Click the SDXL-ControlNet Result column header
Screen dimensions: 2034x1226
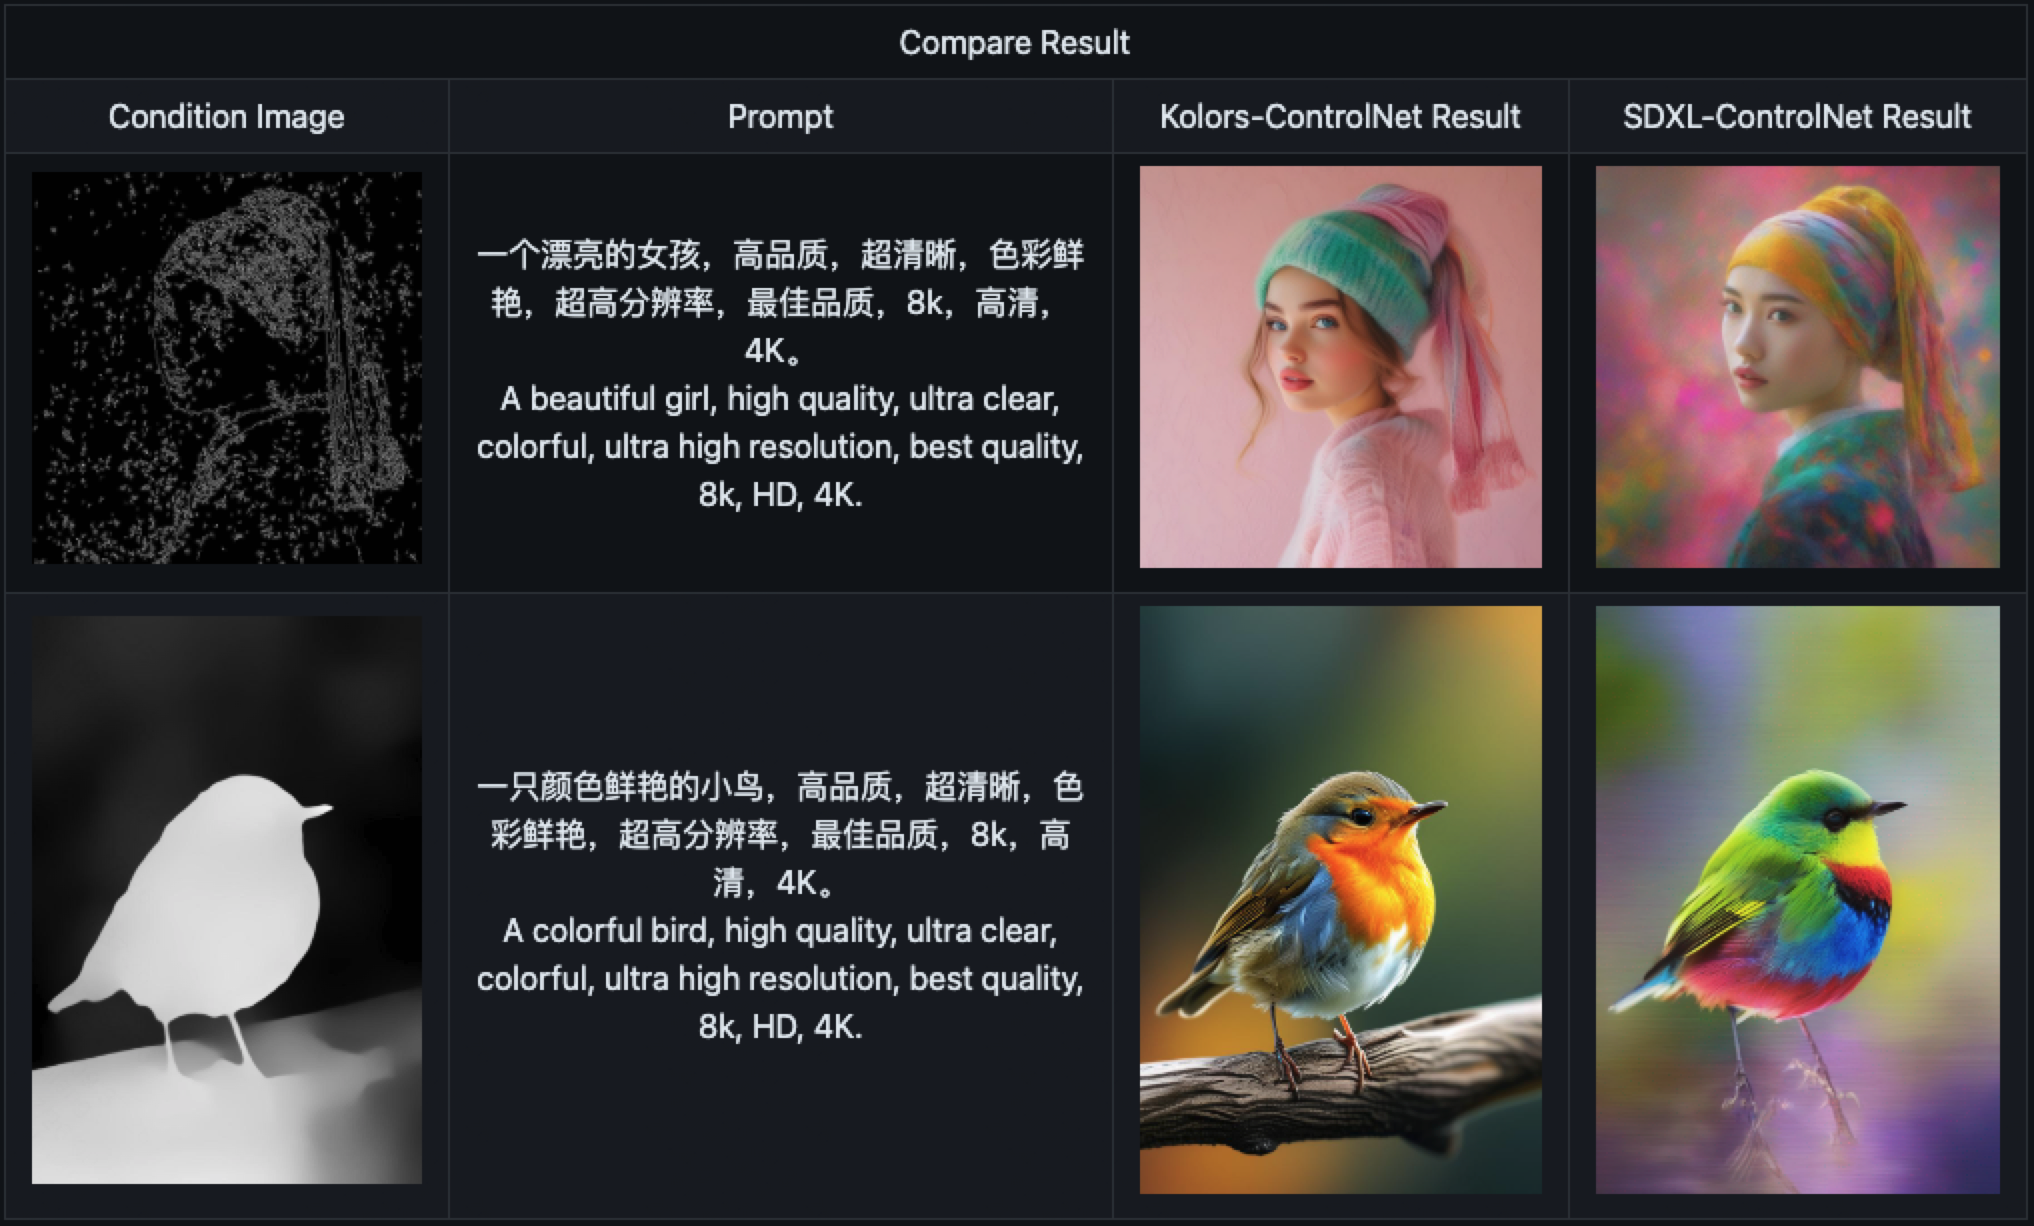pos(1797,117)
